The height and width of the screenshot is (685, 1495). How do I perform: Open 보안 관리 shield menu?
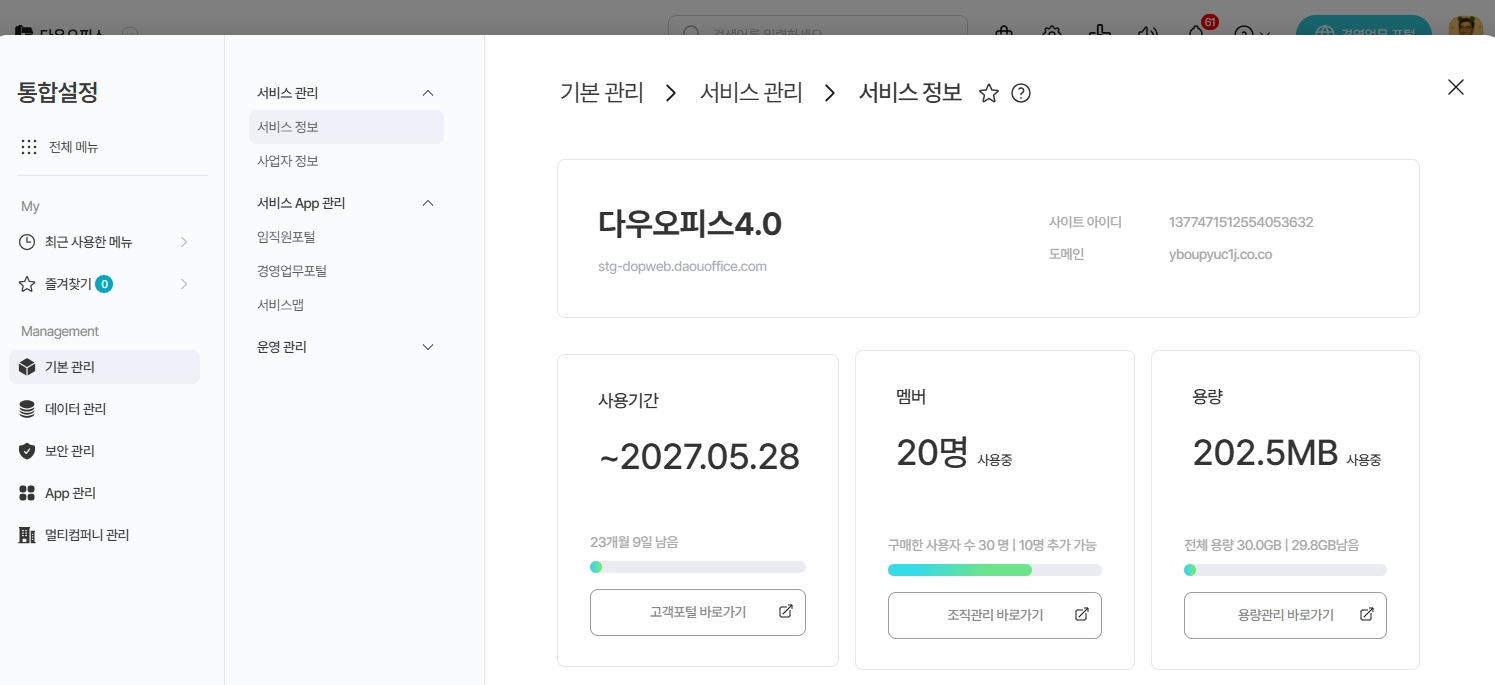click(70, 451)
